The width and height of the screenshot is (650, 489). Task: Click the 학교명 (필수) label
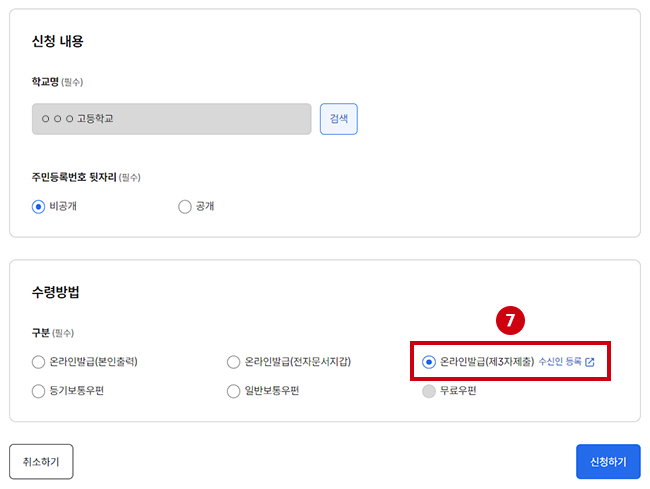(x=57, y=82)
